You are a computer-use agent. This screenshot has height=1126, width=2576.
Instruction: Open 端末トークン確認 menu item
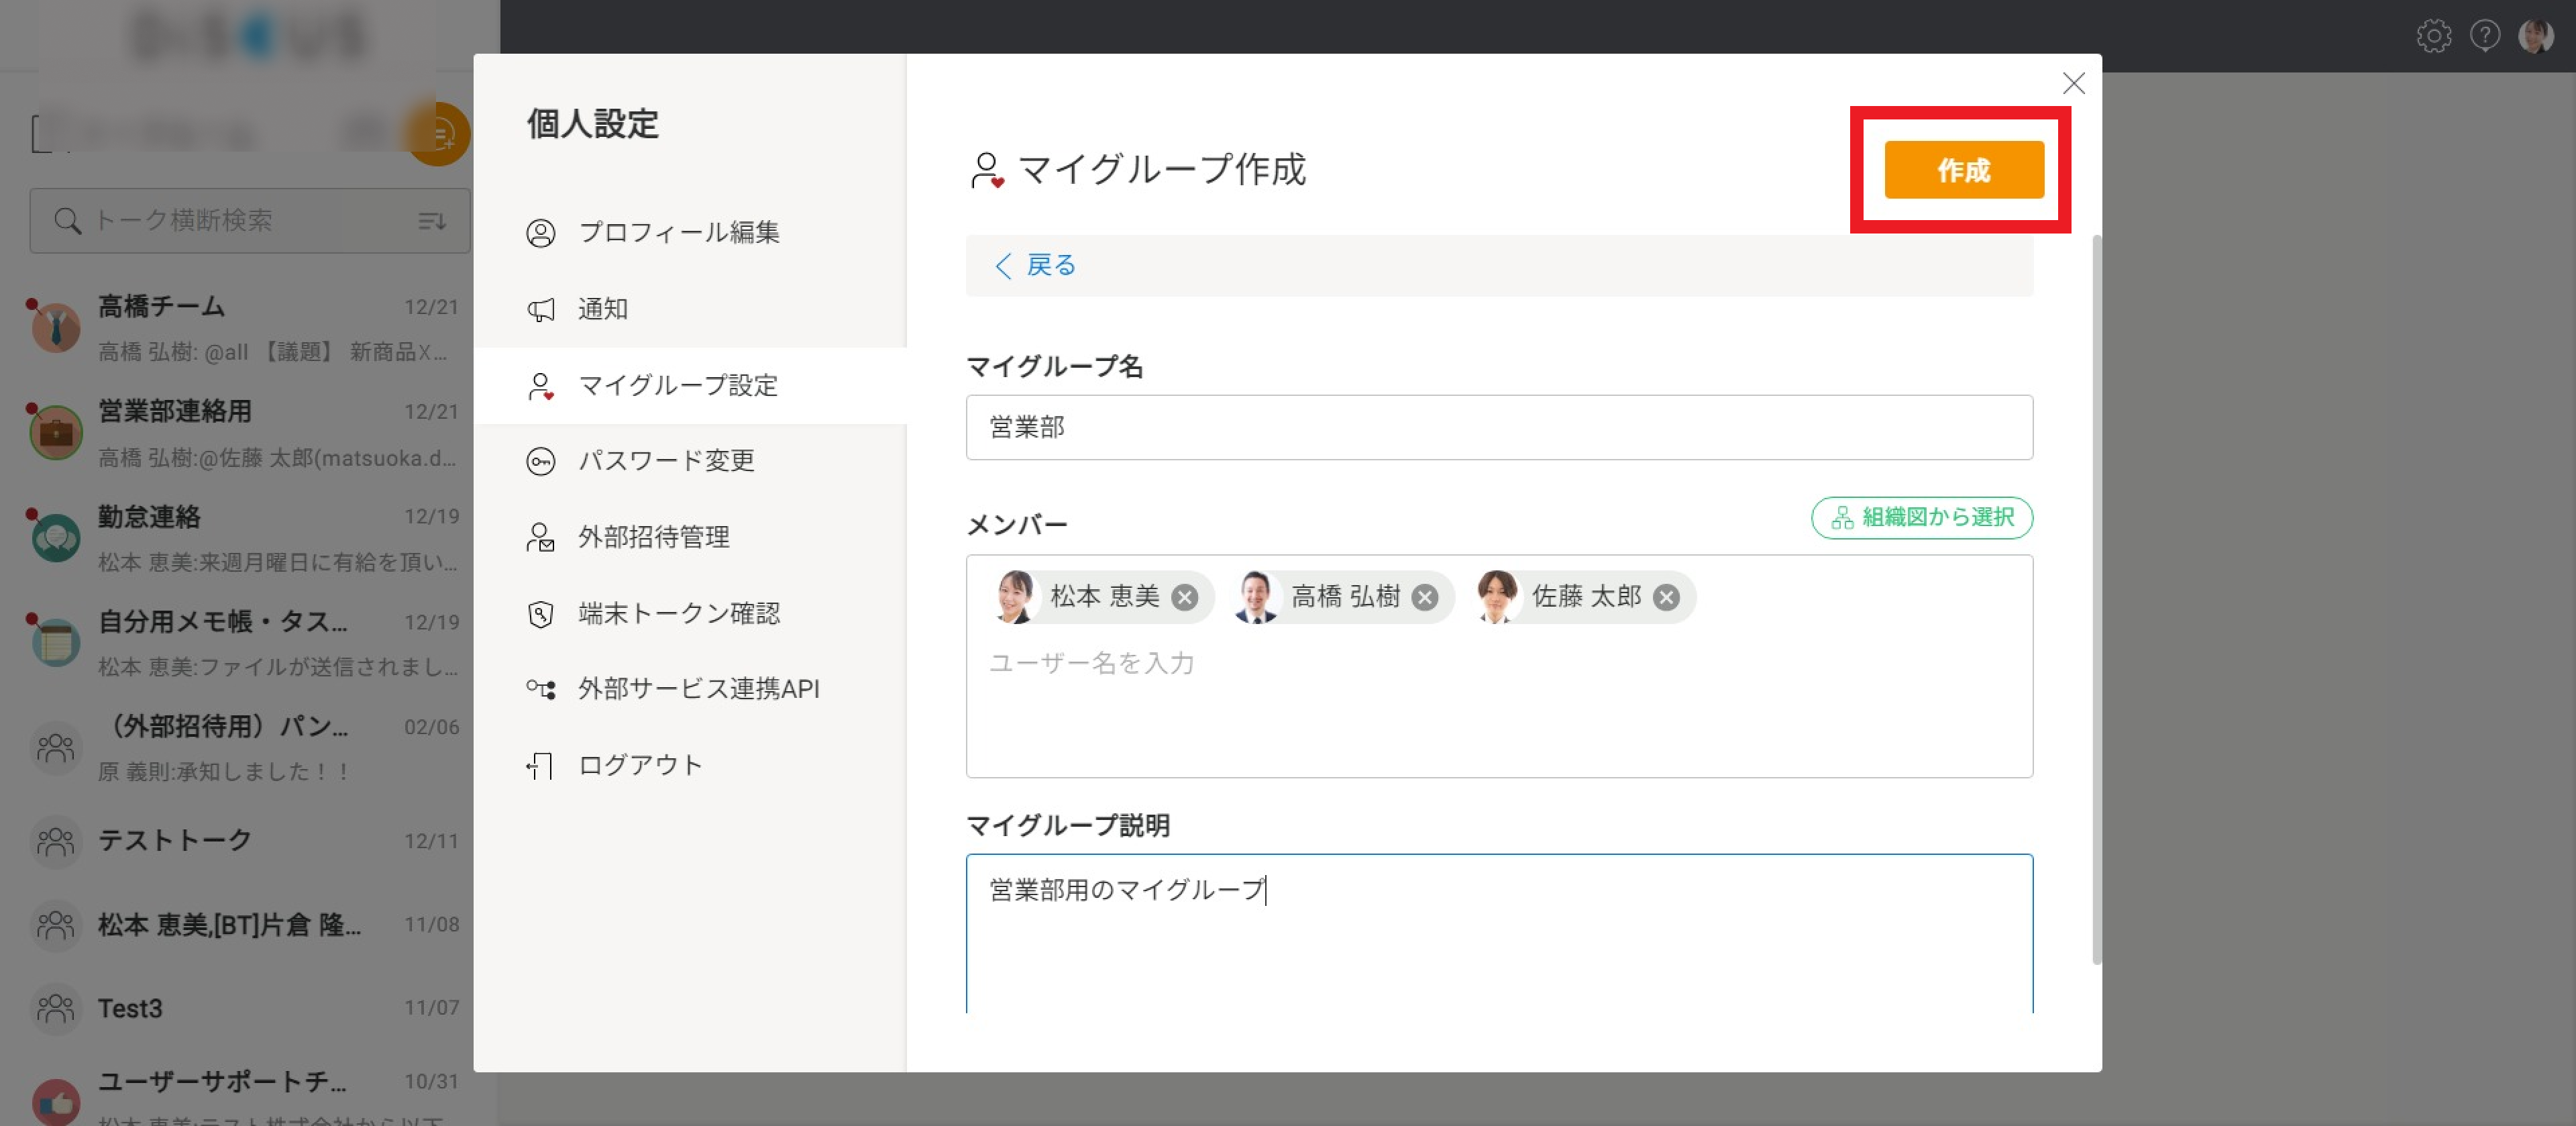pos(678,613)
